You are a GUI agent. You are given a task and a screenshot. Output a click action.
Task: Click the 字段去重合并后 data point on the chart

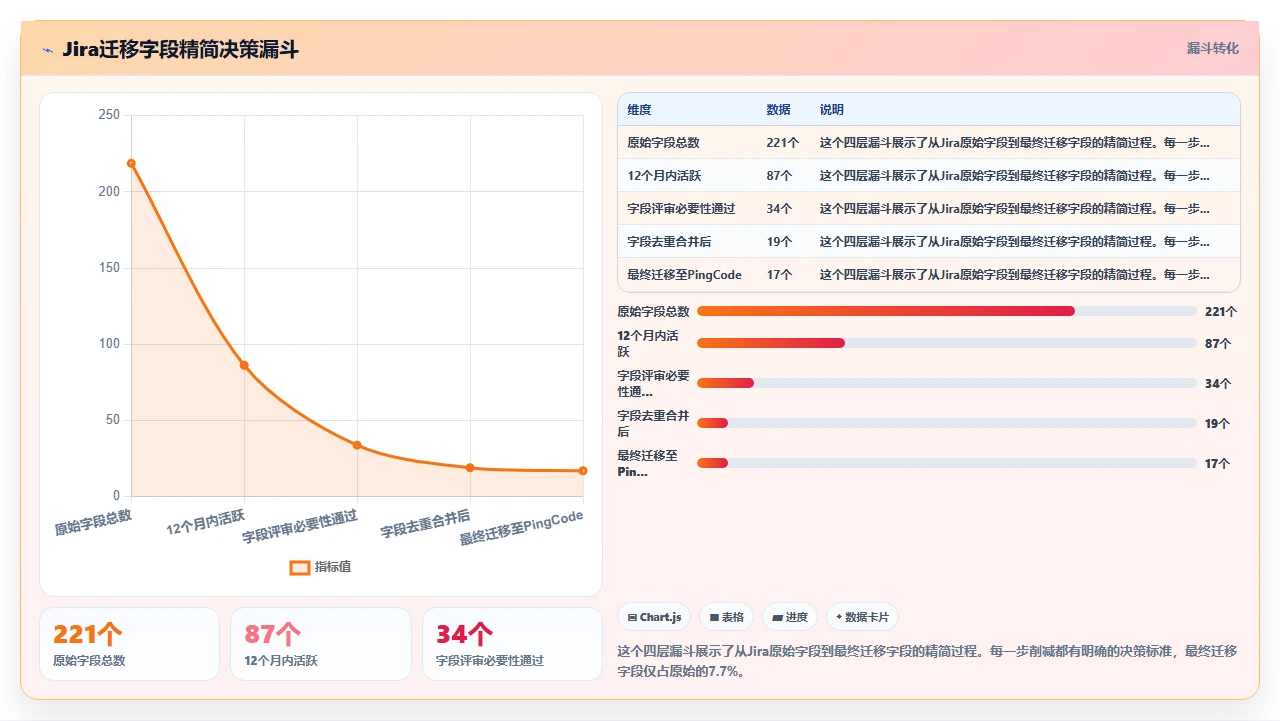470,468
